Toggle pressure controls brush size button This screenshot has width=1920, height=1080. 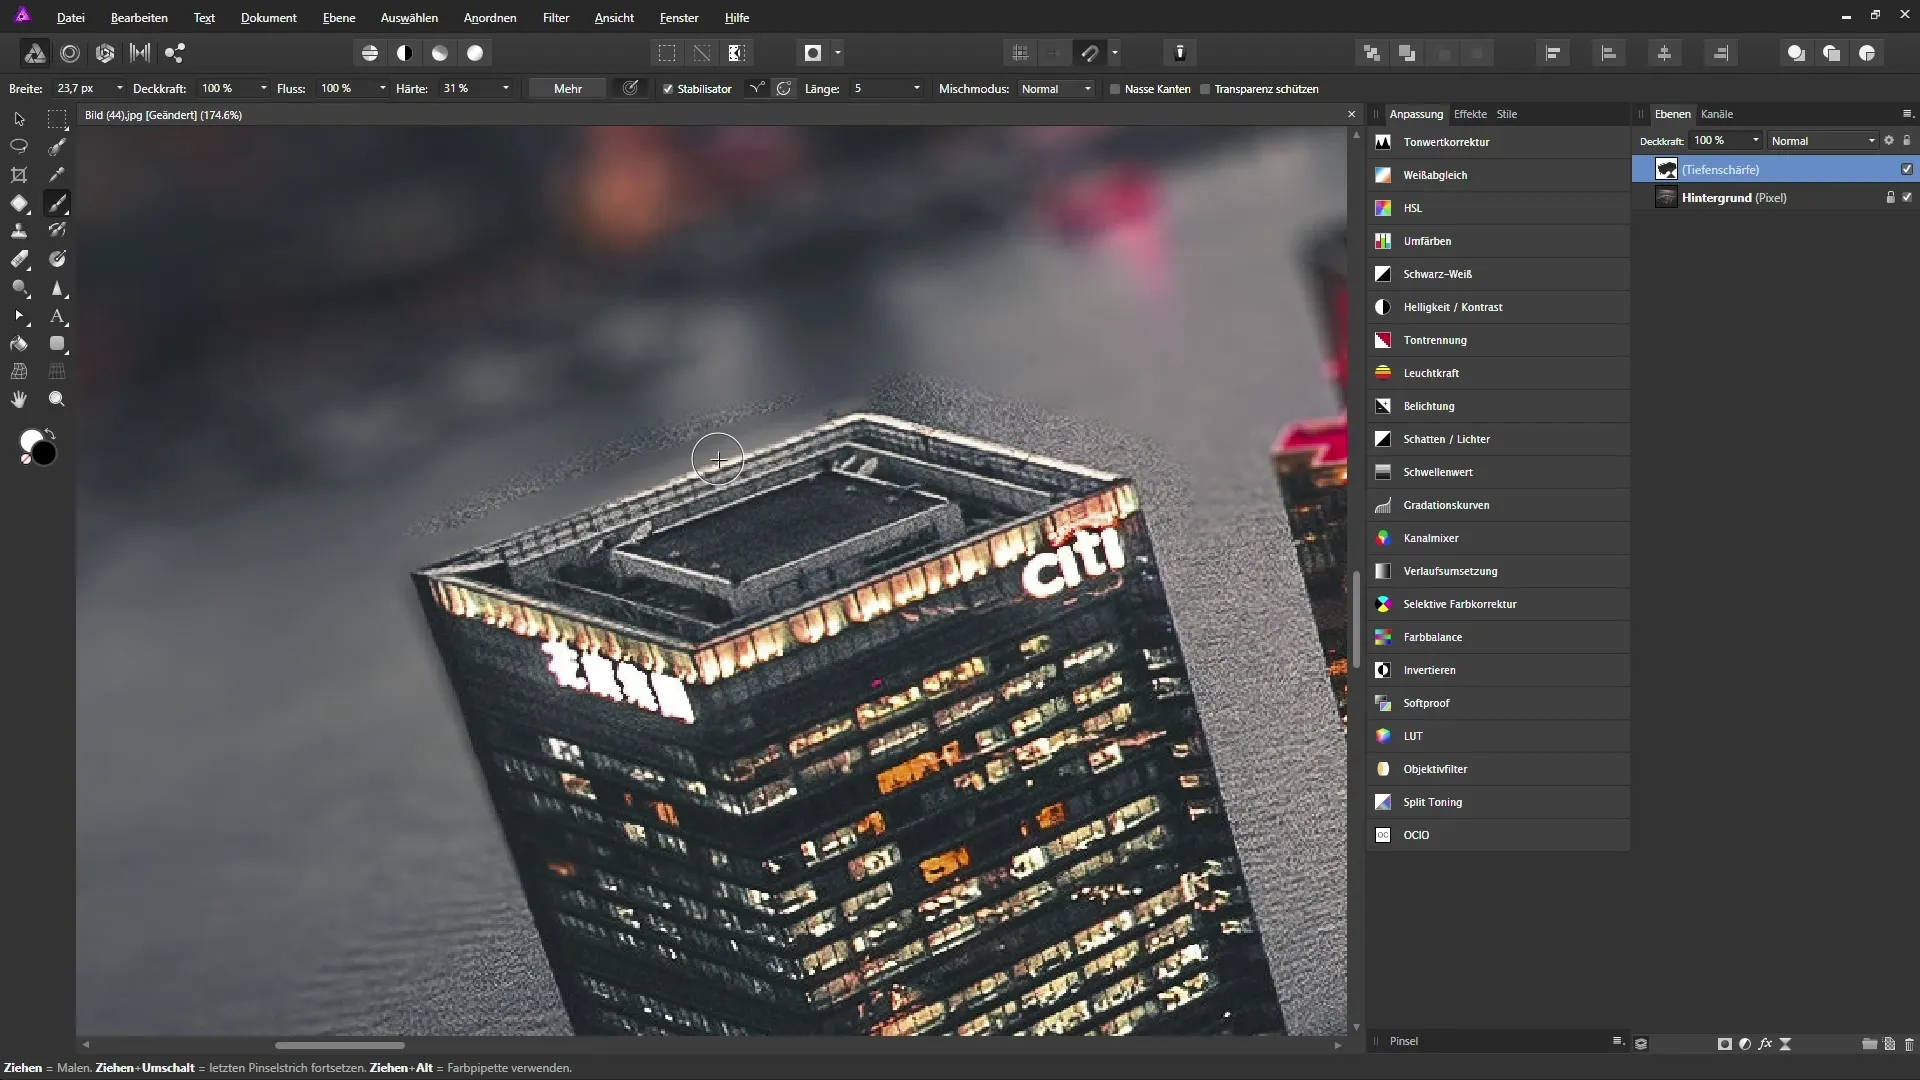pos(630,88)
